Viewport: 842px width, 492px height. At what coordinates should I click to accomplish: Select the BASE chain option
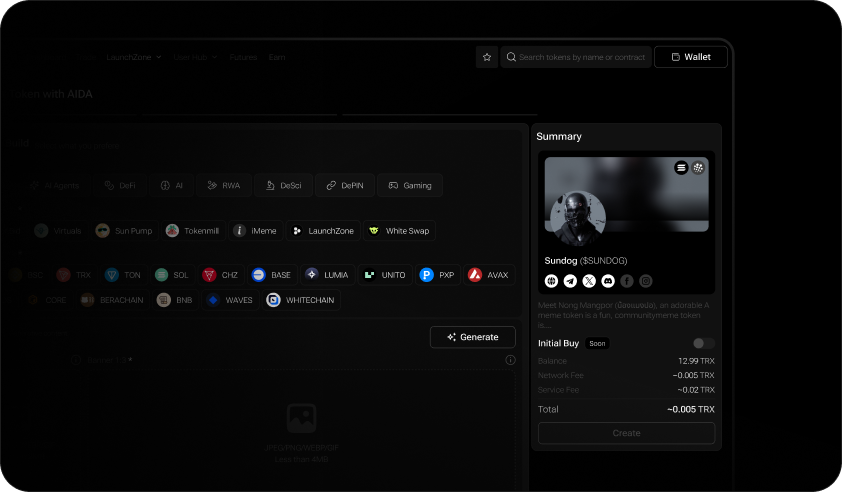pos(271,274)
